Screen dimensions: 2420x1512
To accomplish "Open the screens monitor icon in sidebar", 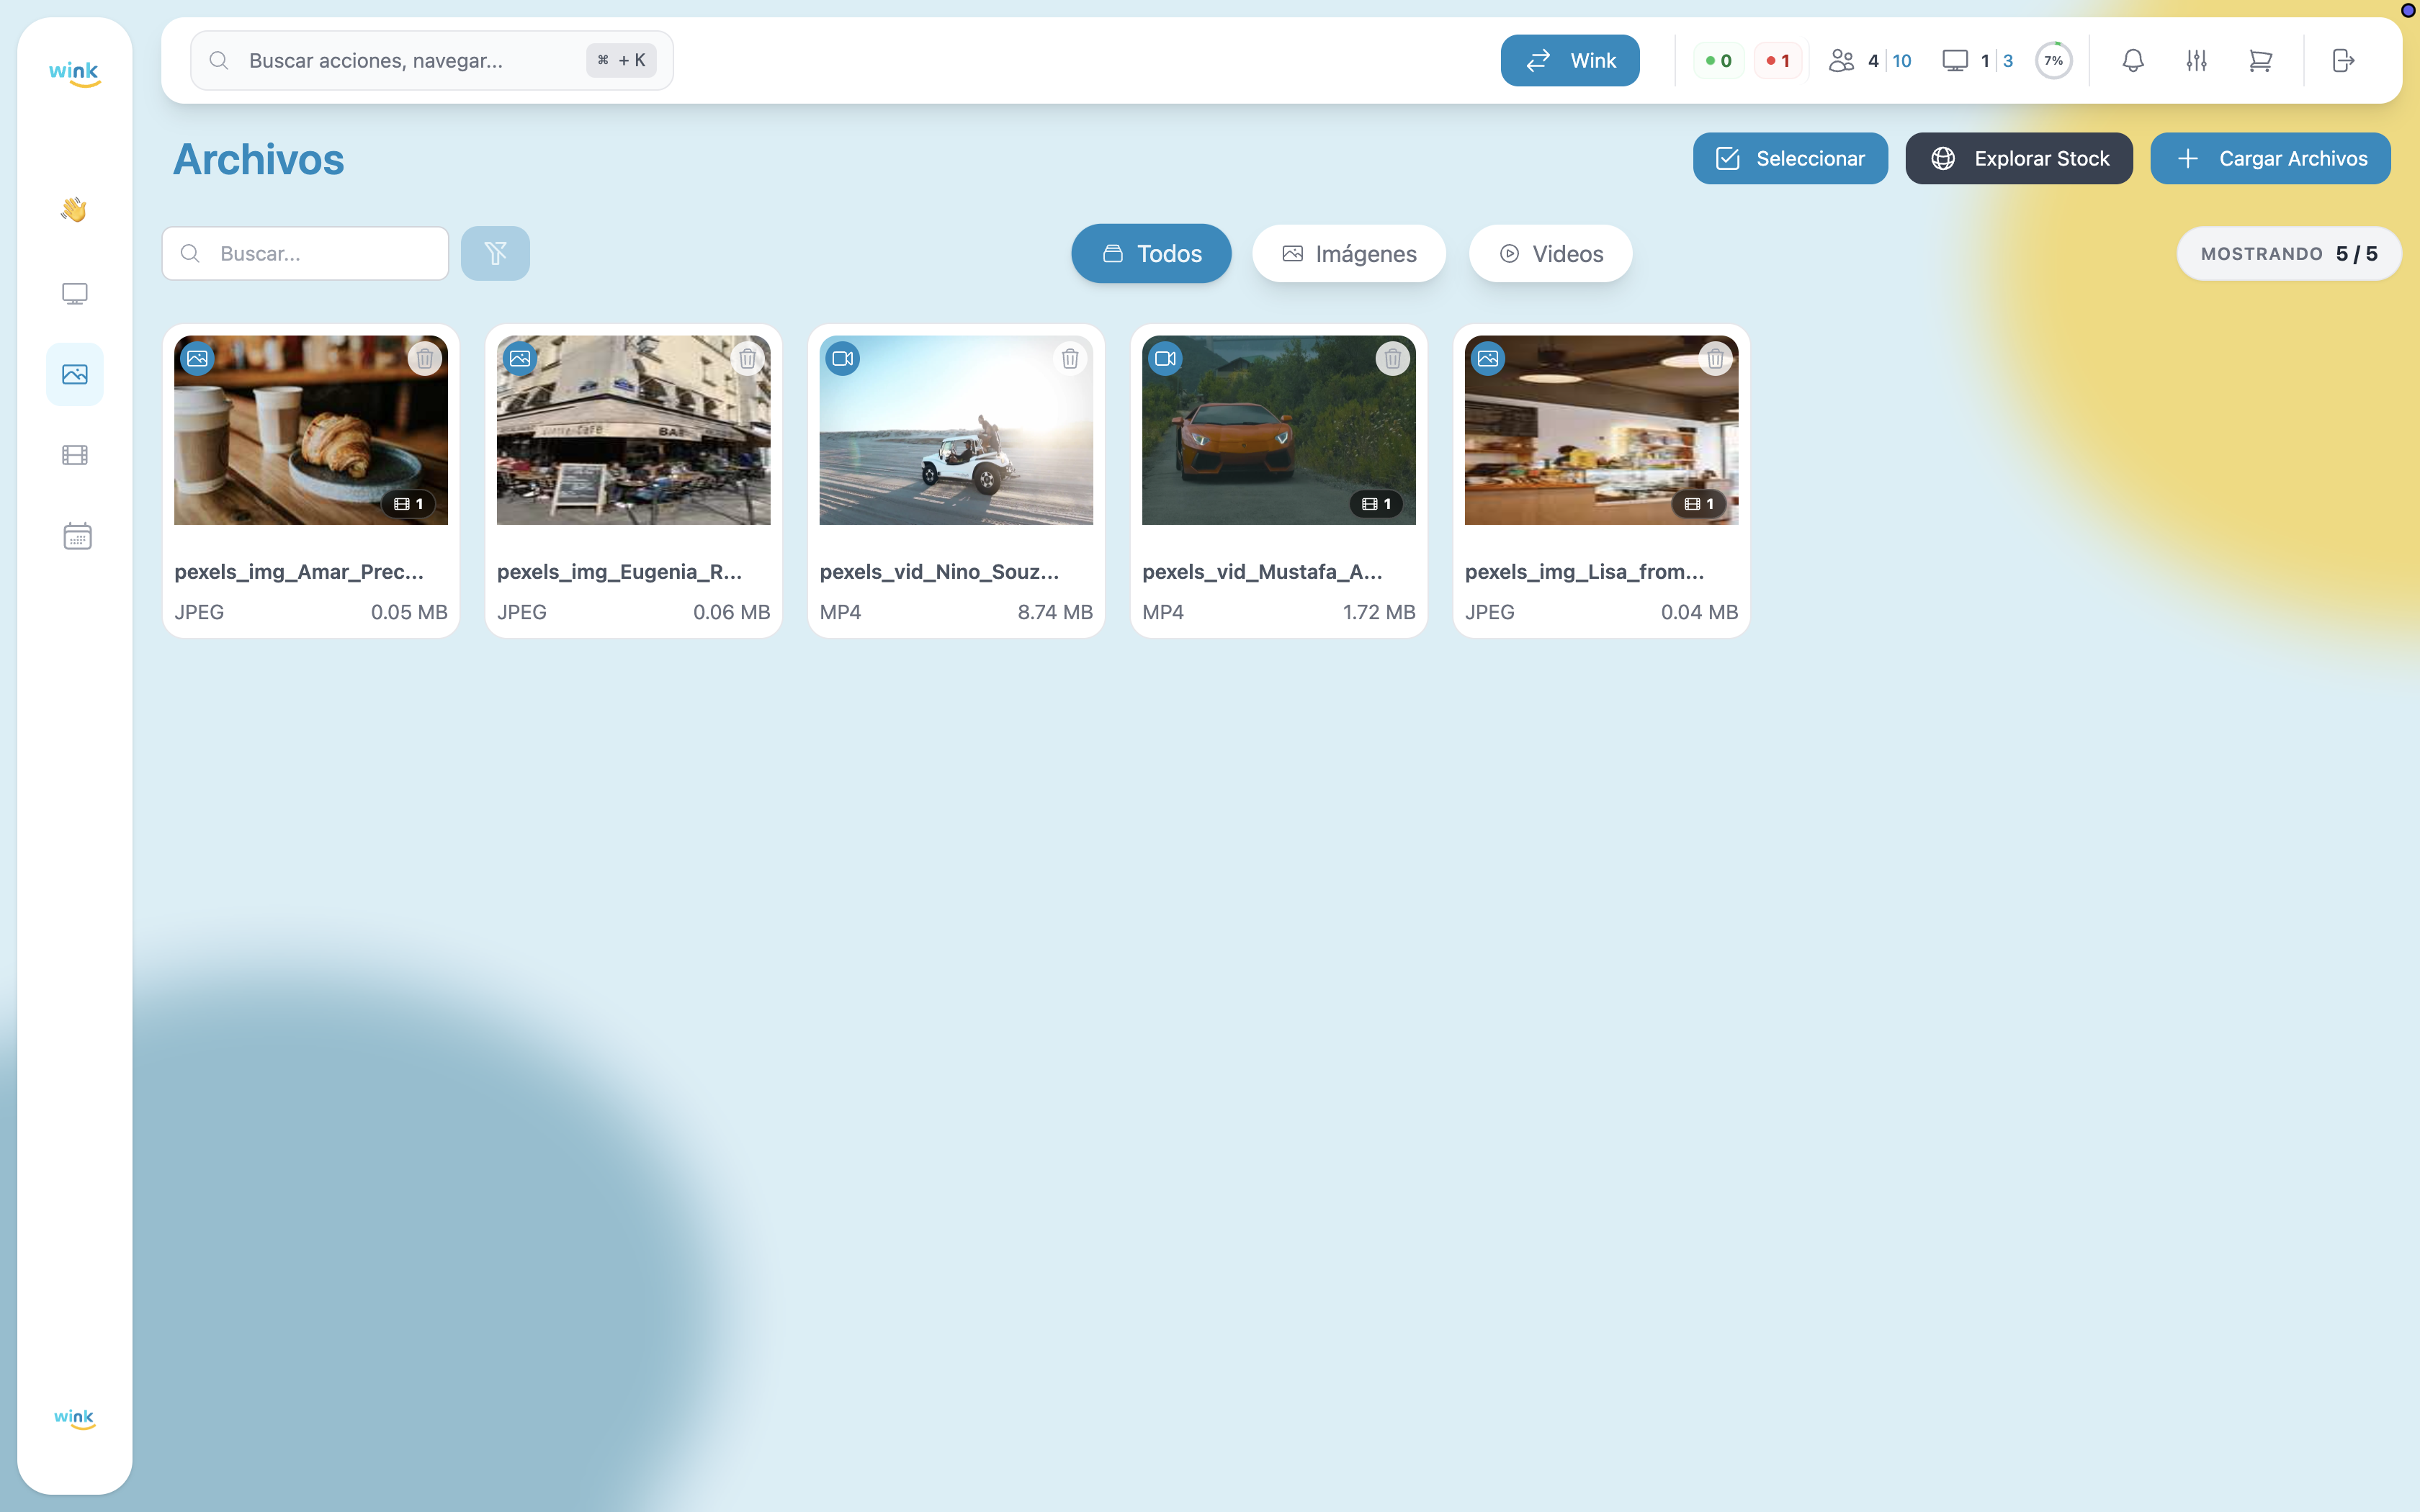I will 75,294.
